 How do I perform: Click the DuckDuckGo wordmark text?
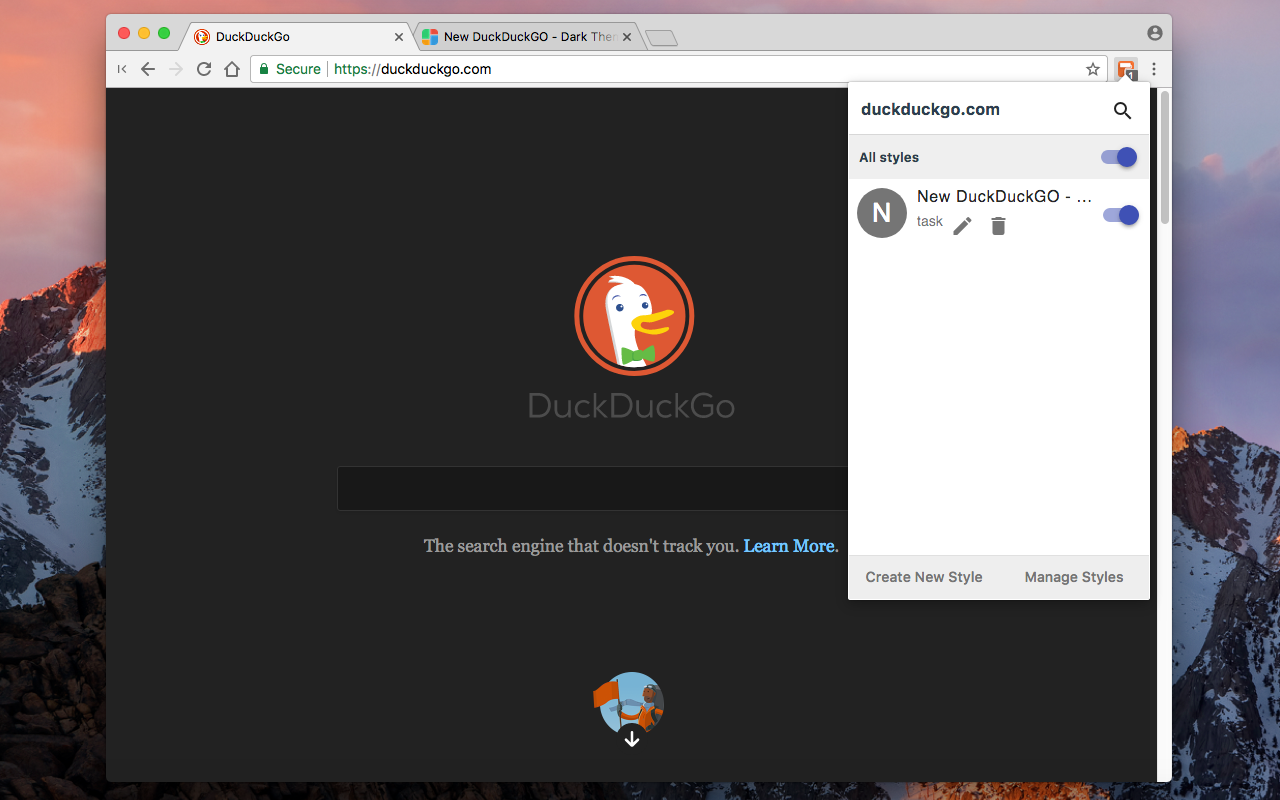pos(631,406)
